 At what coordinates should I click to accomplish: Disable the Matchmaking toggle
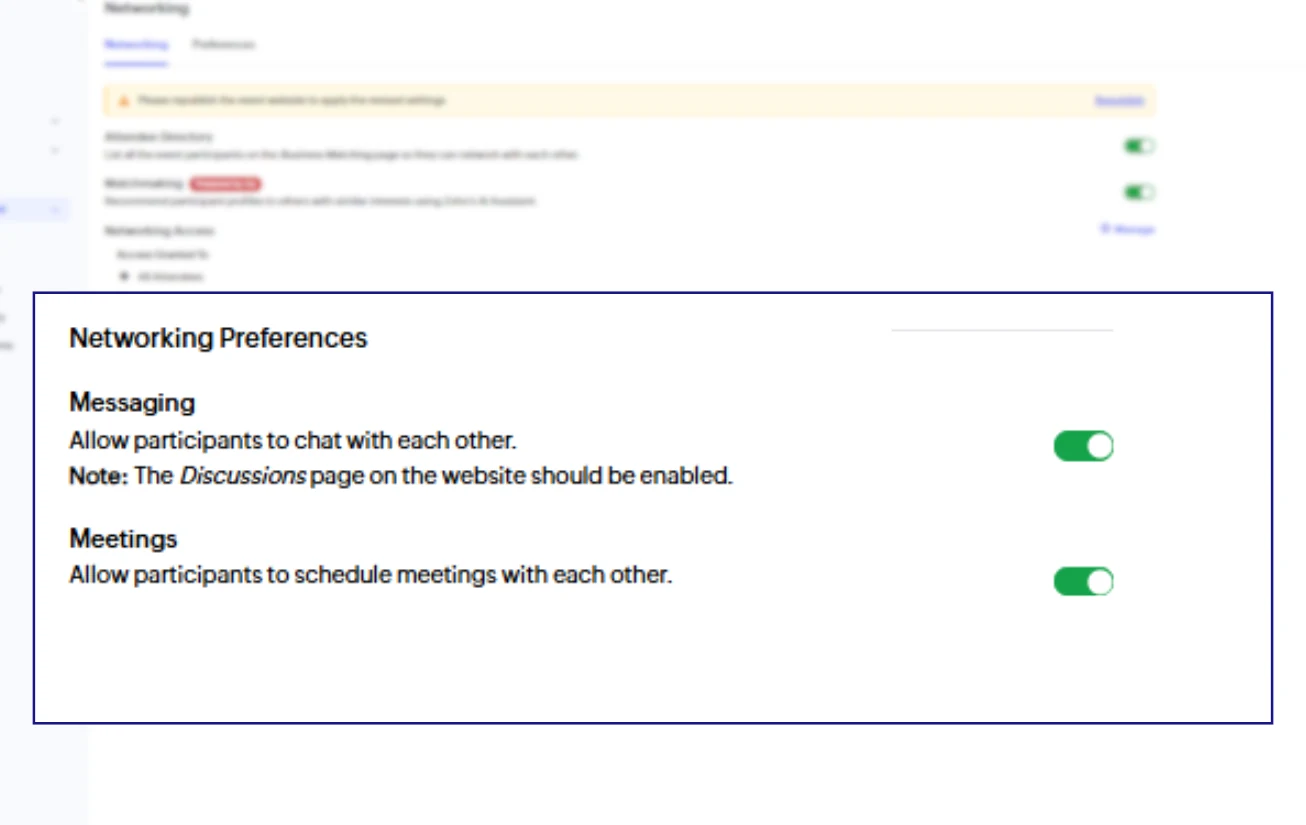[x=1138, y=192]
